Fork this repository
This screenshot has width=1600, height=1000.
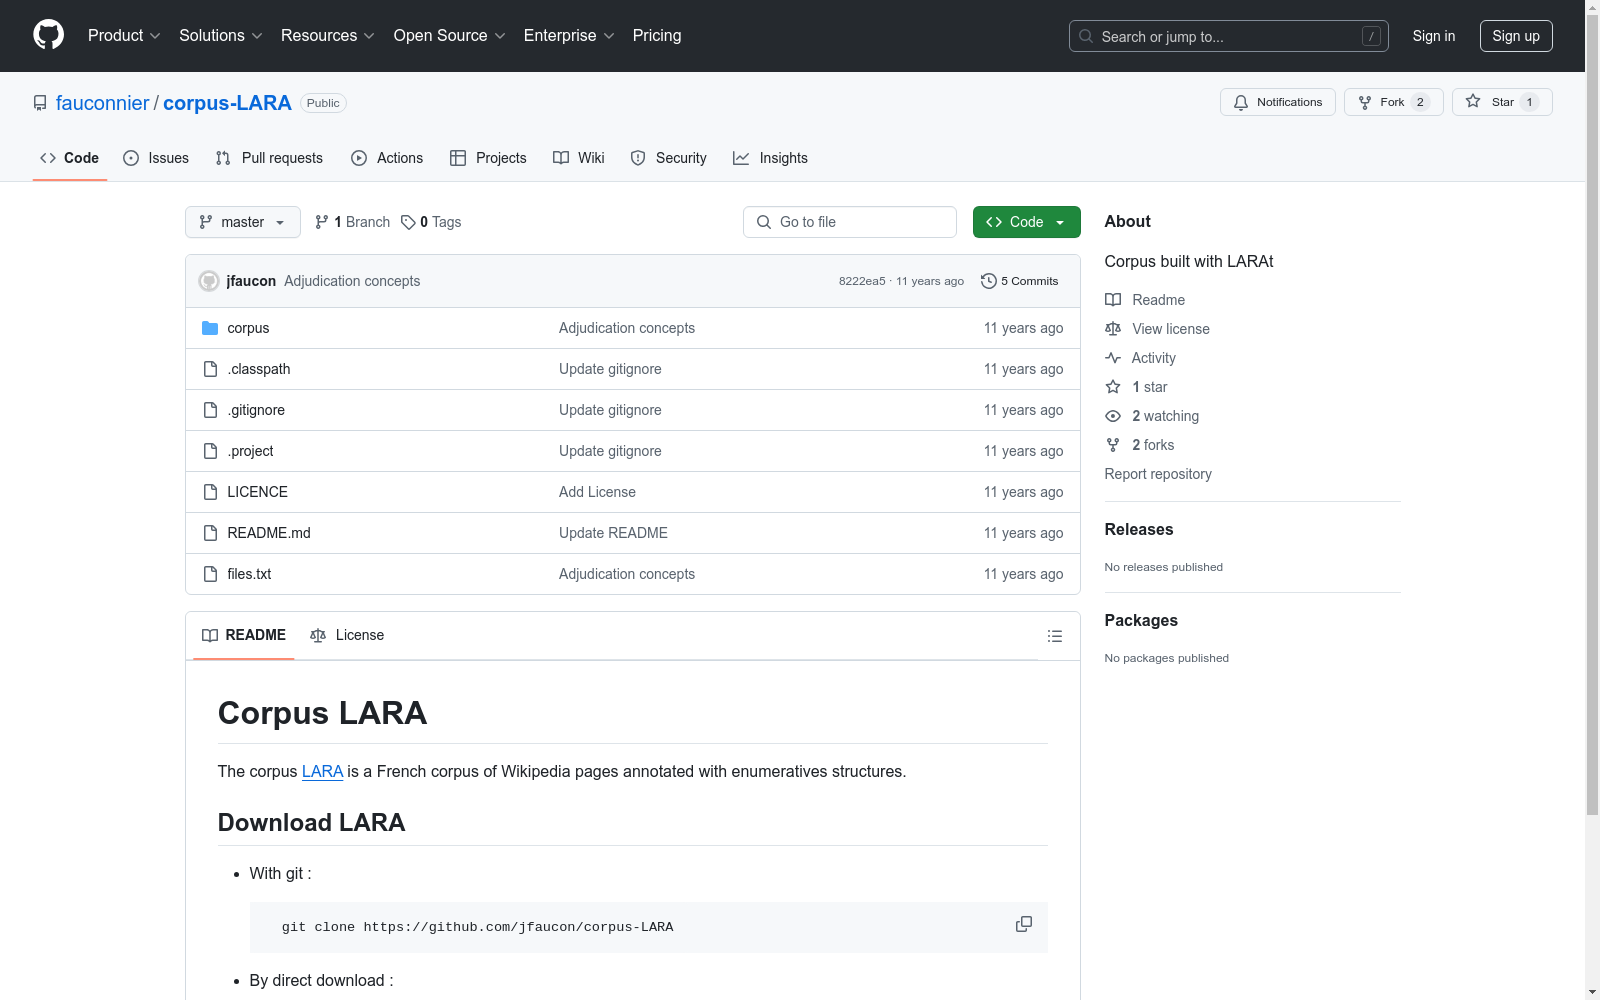coord(1393,102)
